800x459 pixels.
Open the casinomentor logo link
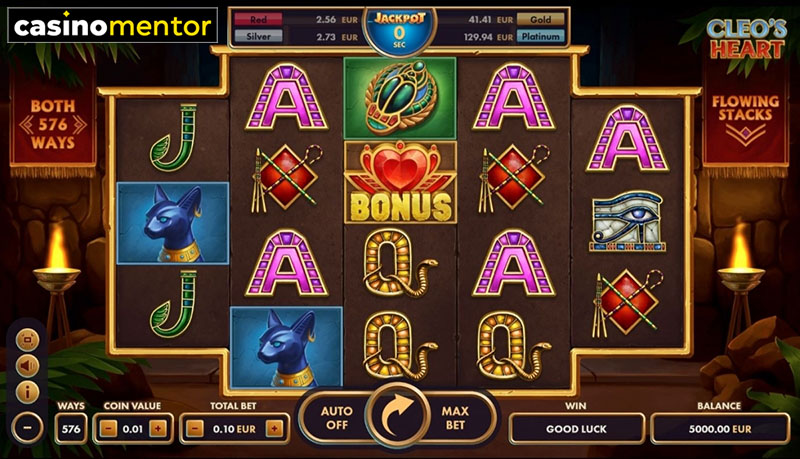click(x=113, y=26)
